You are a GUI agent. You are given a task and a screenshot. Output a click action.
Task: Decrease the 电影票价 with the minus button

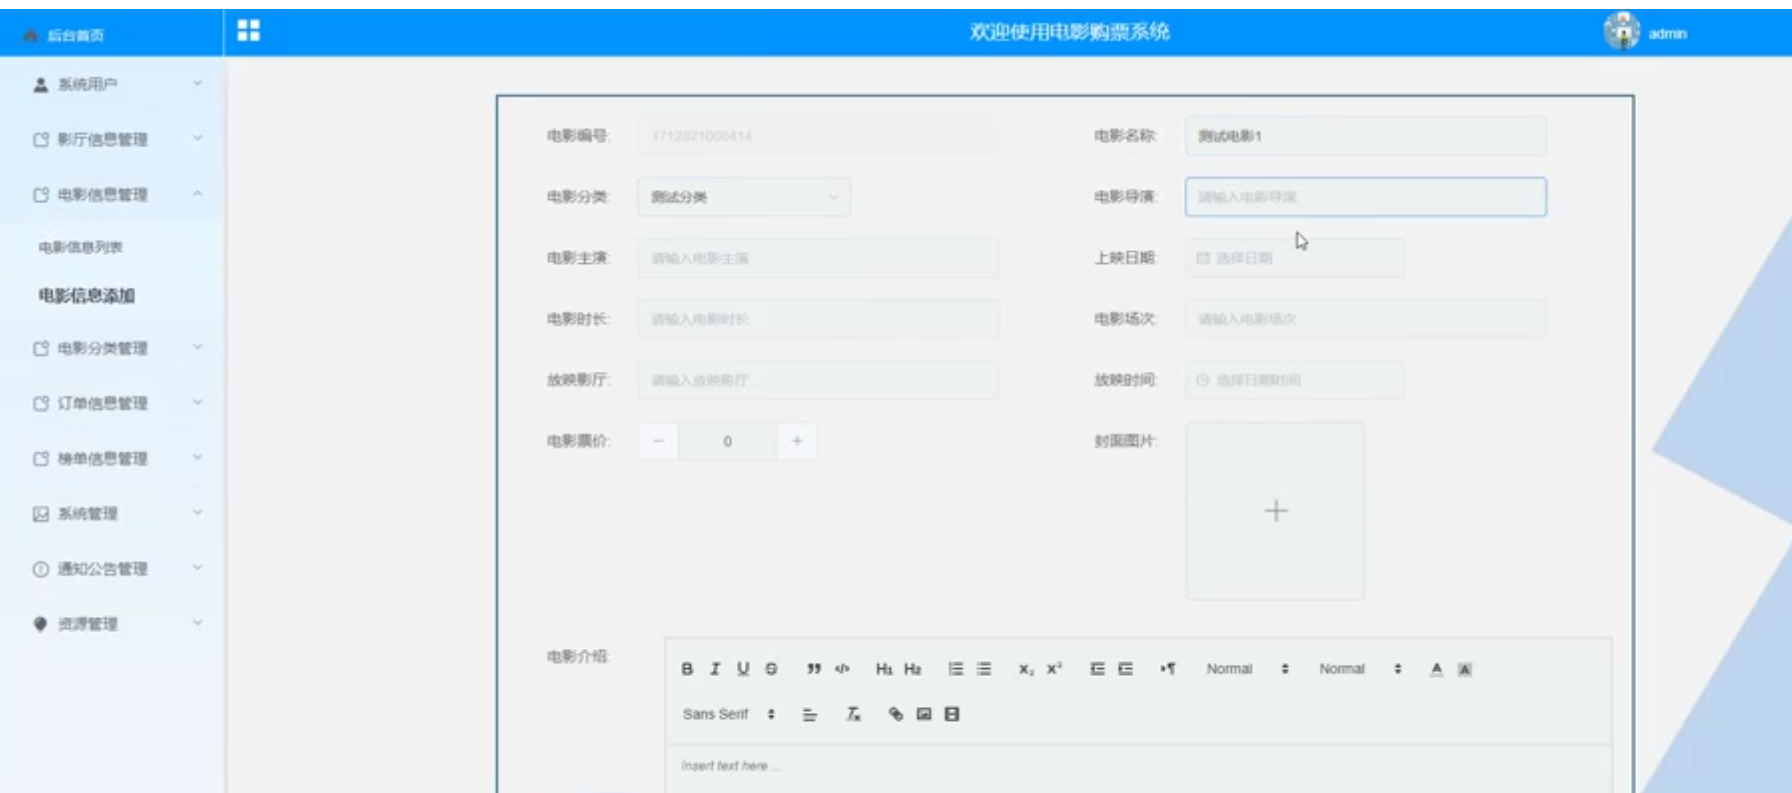tap(658, 441)
